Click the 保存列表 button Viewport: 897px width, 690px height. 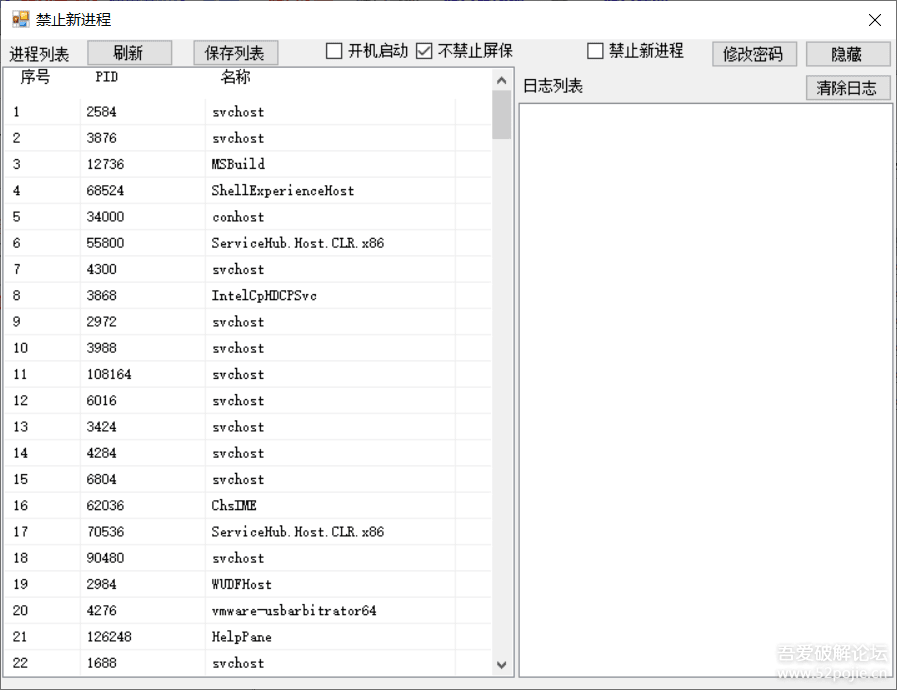click(235, 52)
